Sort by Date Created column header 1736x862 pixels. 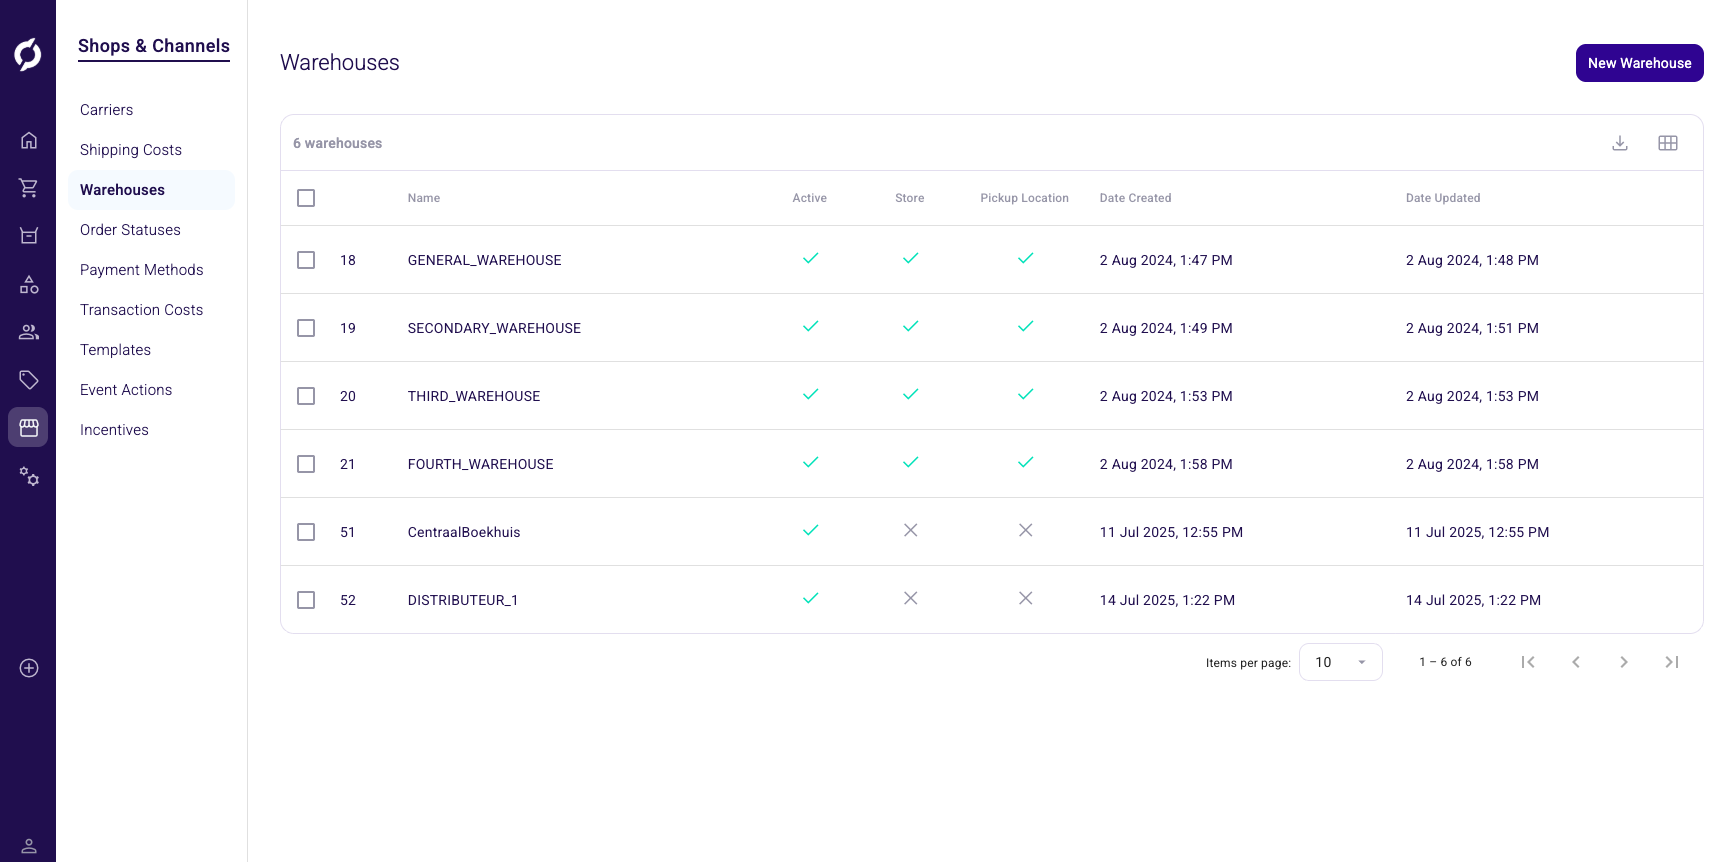tap(1135, 198)
